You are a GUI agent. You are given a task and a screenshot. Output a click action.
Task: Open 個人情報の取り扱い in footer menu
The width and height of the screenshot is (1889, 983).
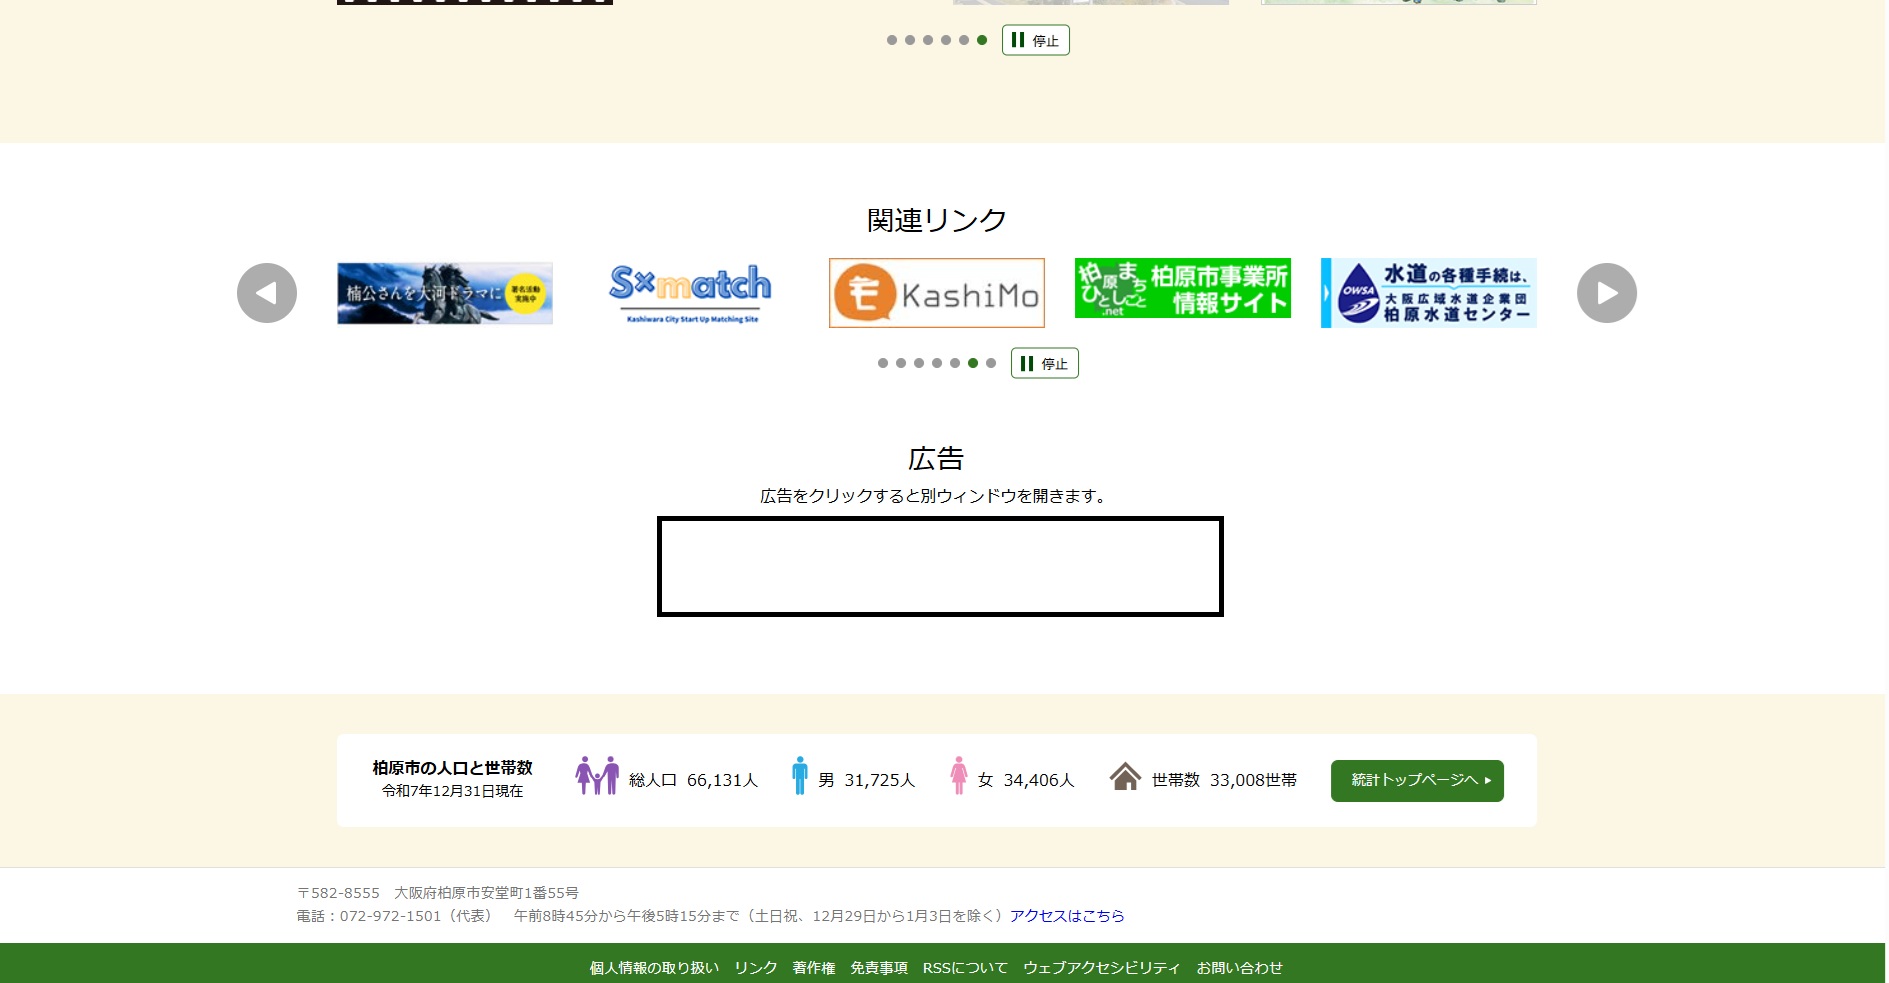(654, 968)
